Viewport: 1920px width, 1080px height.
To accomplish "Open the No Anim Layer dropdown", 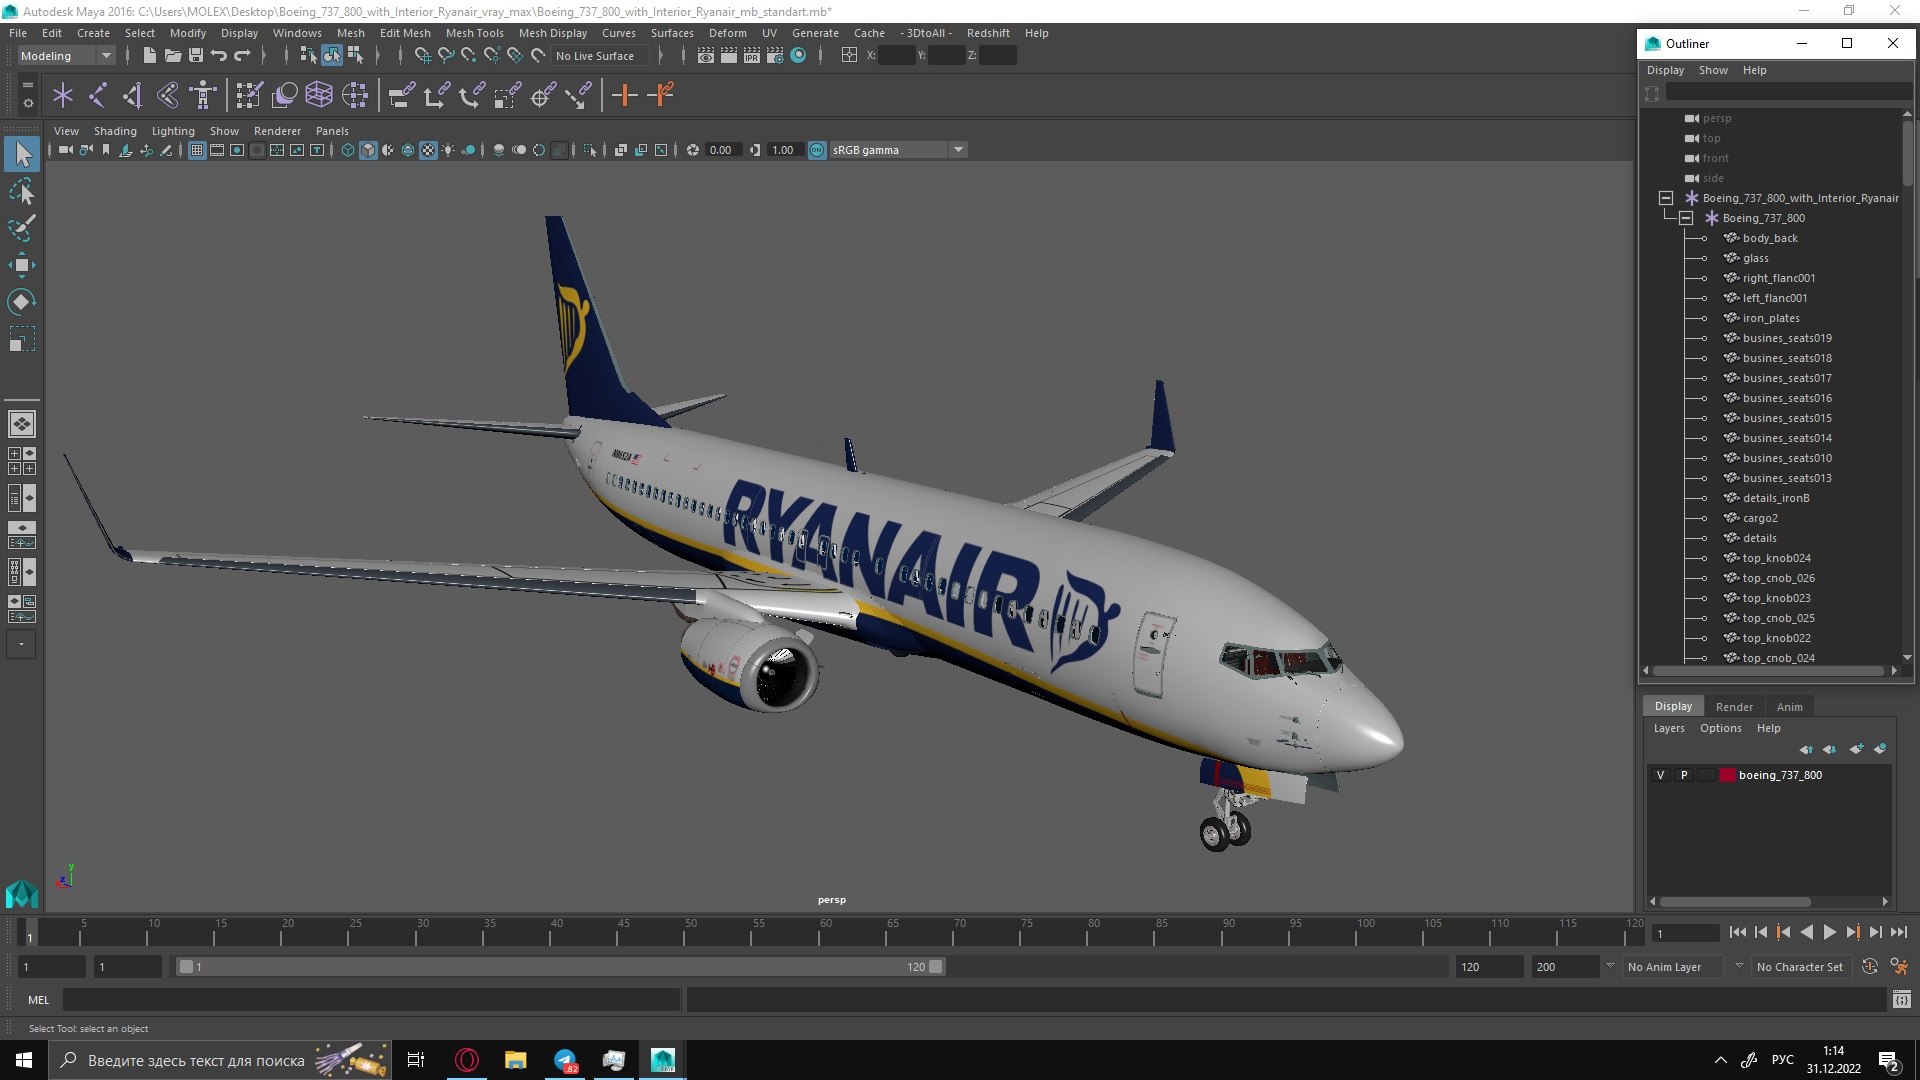I will [1672, 967].
